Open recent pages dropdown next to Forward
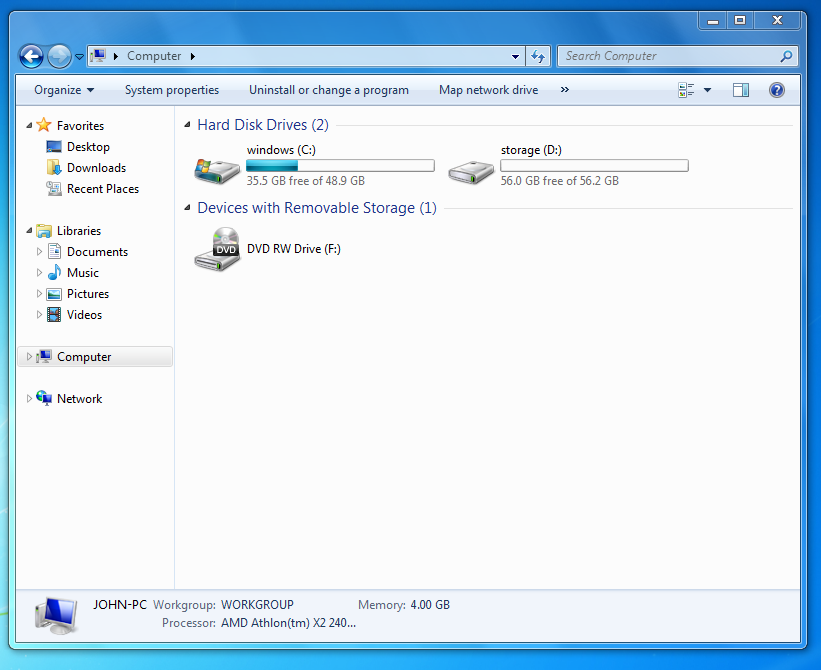Viewport: 821px width, 670px height. tap(79, 57)
